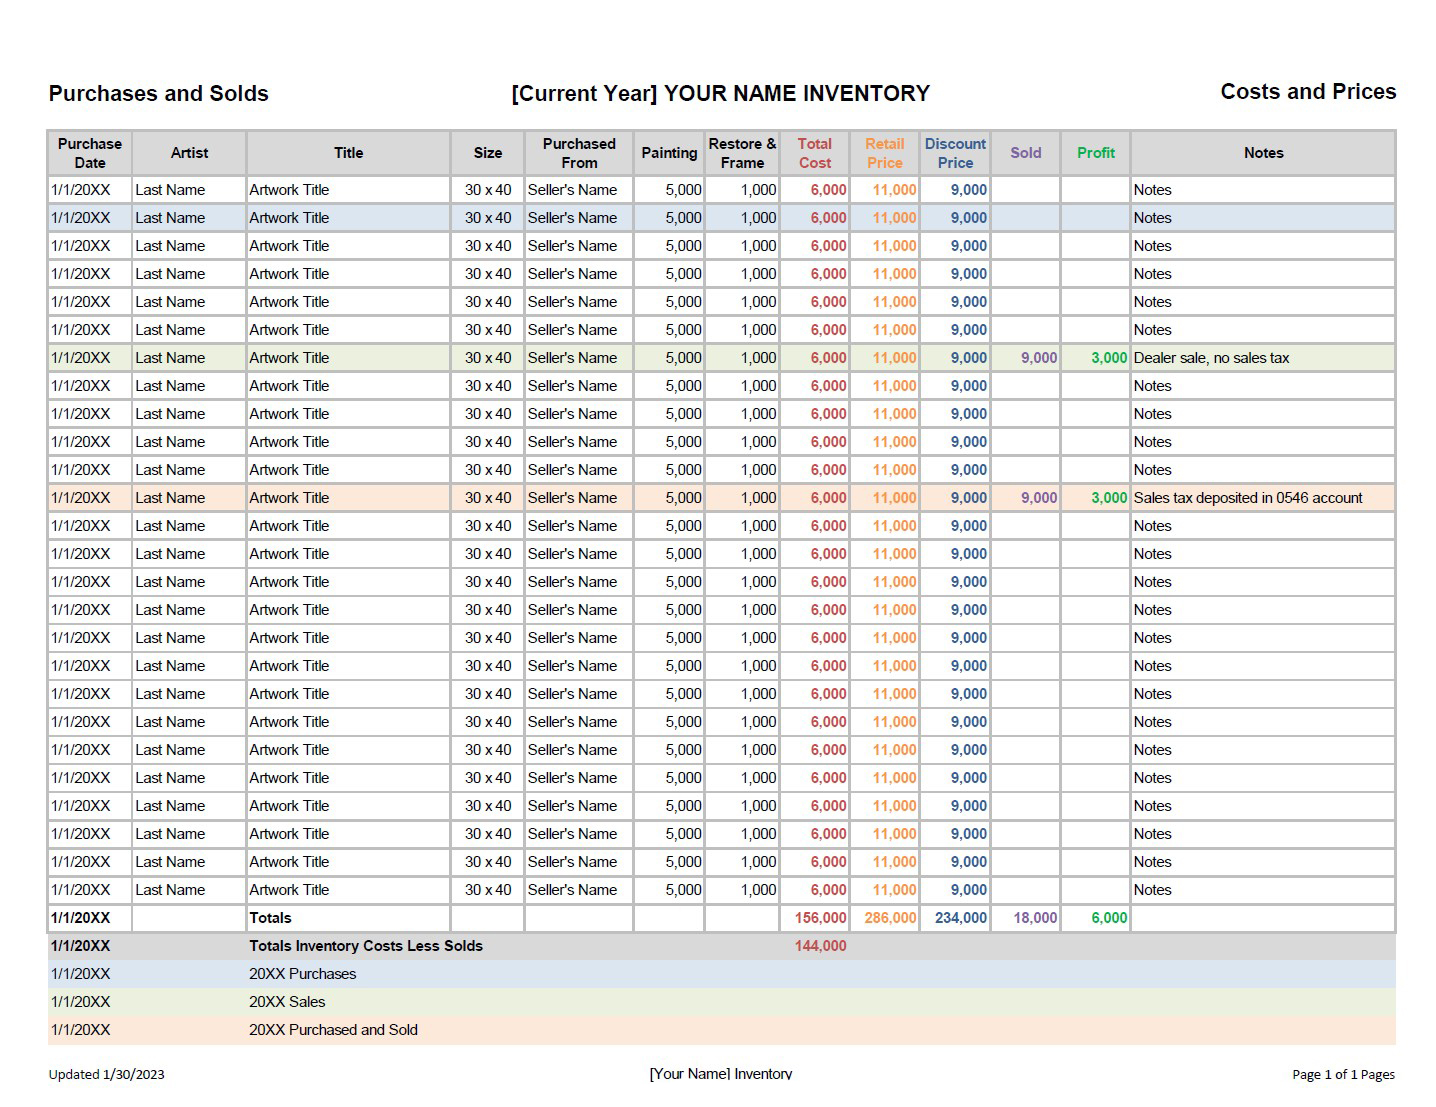Select the Sold 9,000 in the Sales tax row
This screenshot has width=1436, height=1107.
pyautogui.click(x=1039, y=498)
